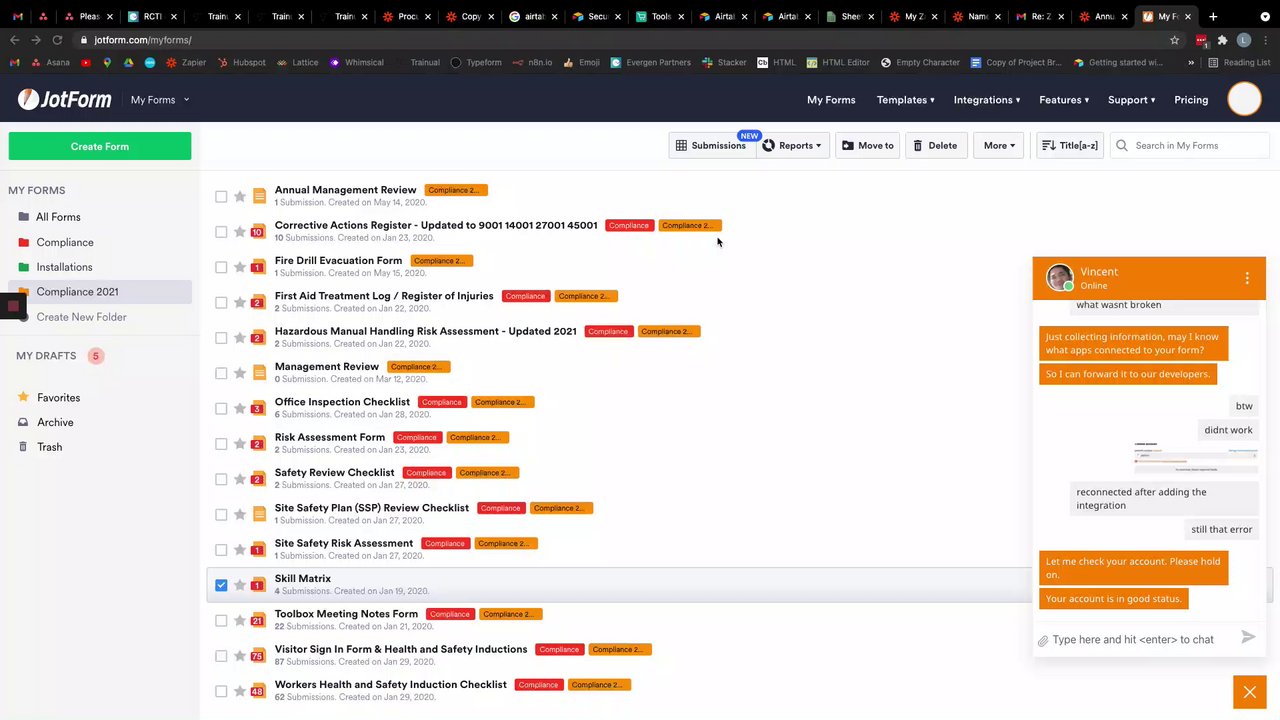Open the Site Safety Risk Assessment form title
This screenshot has height=720, width=1280.
344,543
